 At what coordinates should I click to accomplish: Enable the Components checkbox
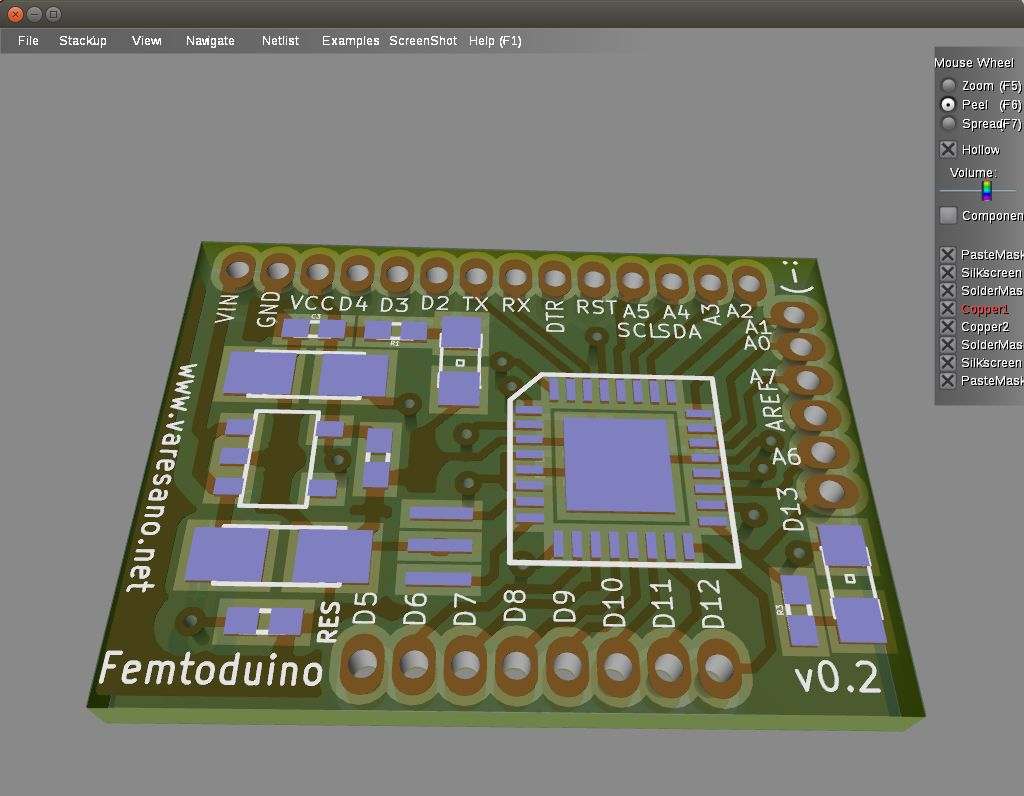tap(948, 215)
